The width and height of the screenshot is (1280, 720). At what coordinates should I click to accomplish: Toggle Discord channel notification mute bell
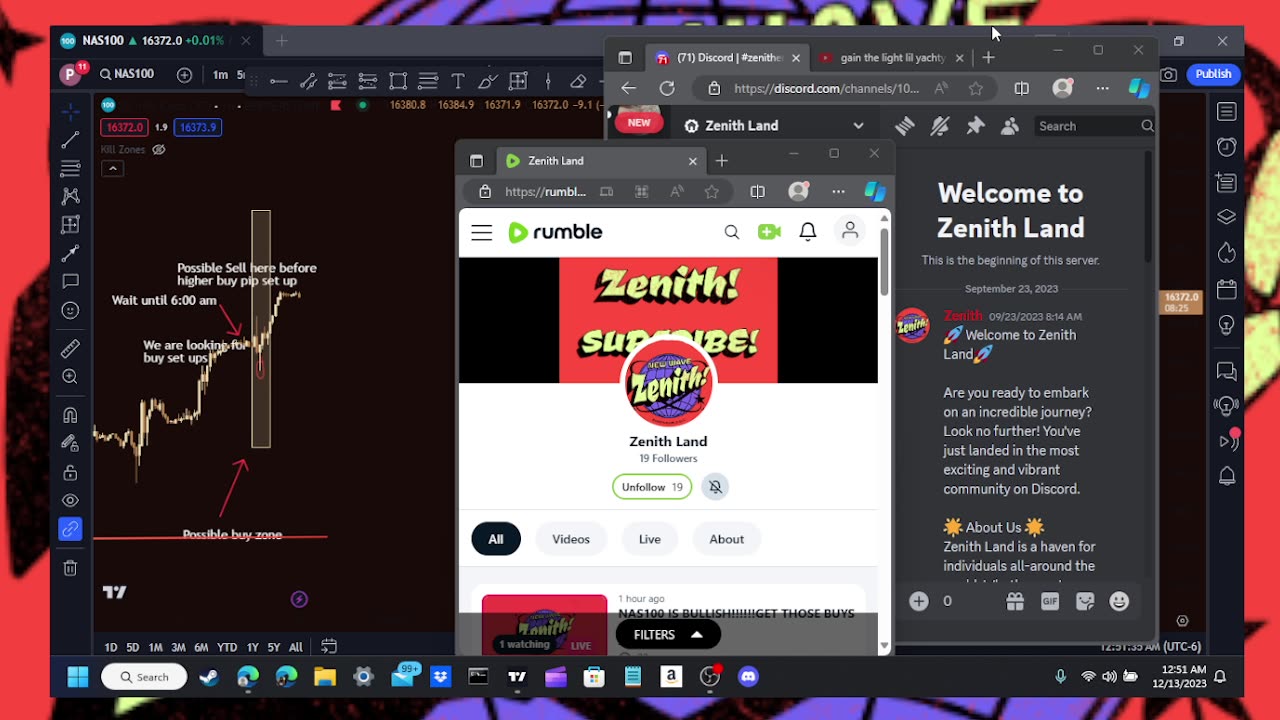[939, 126]
